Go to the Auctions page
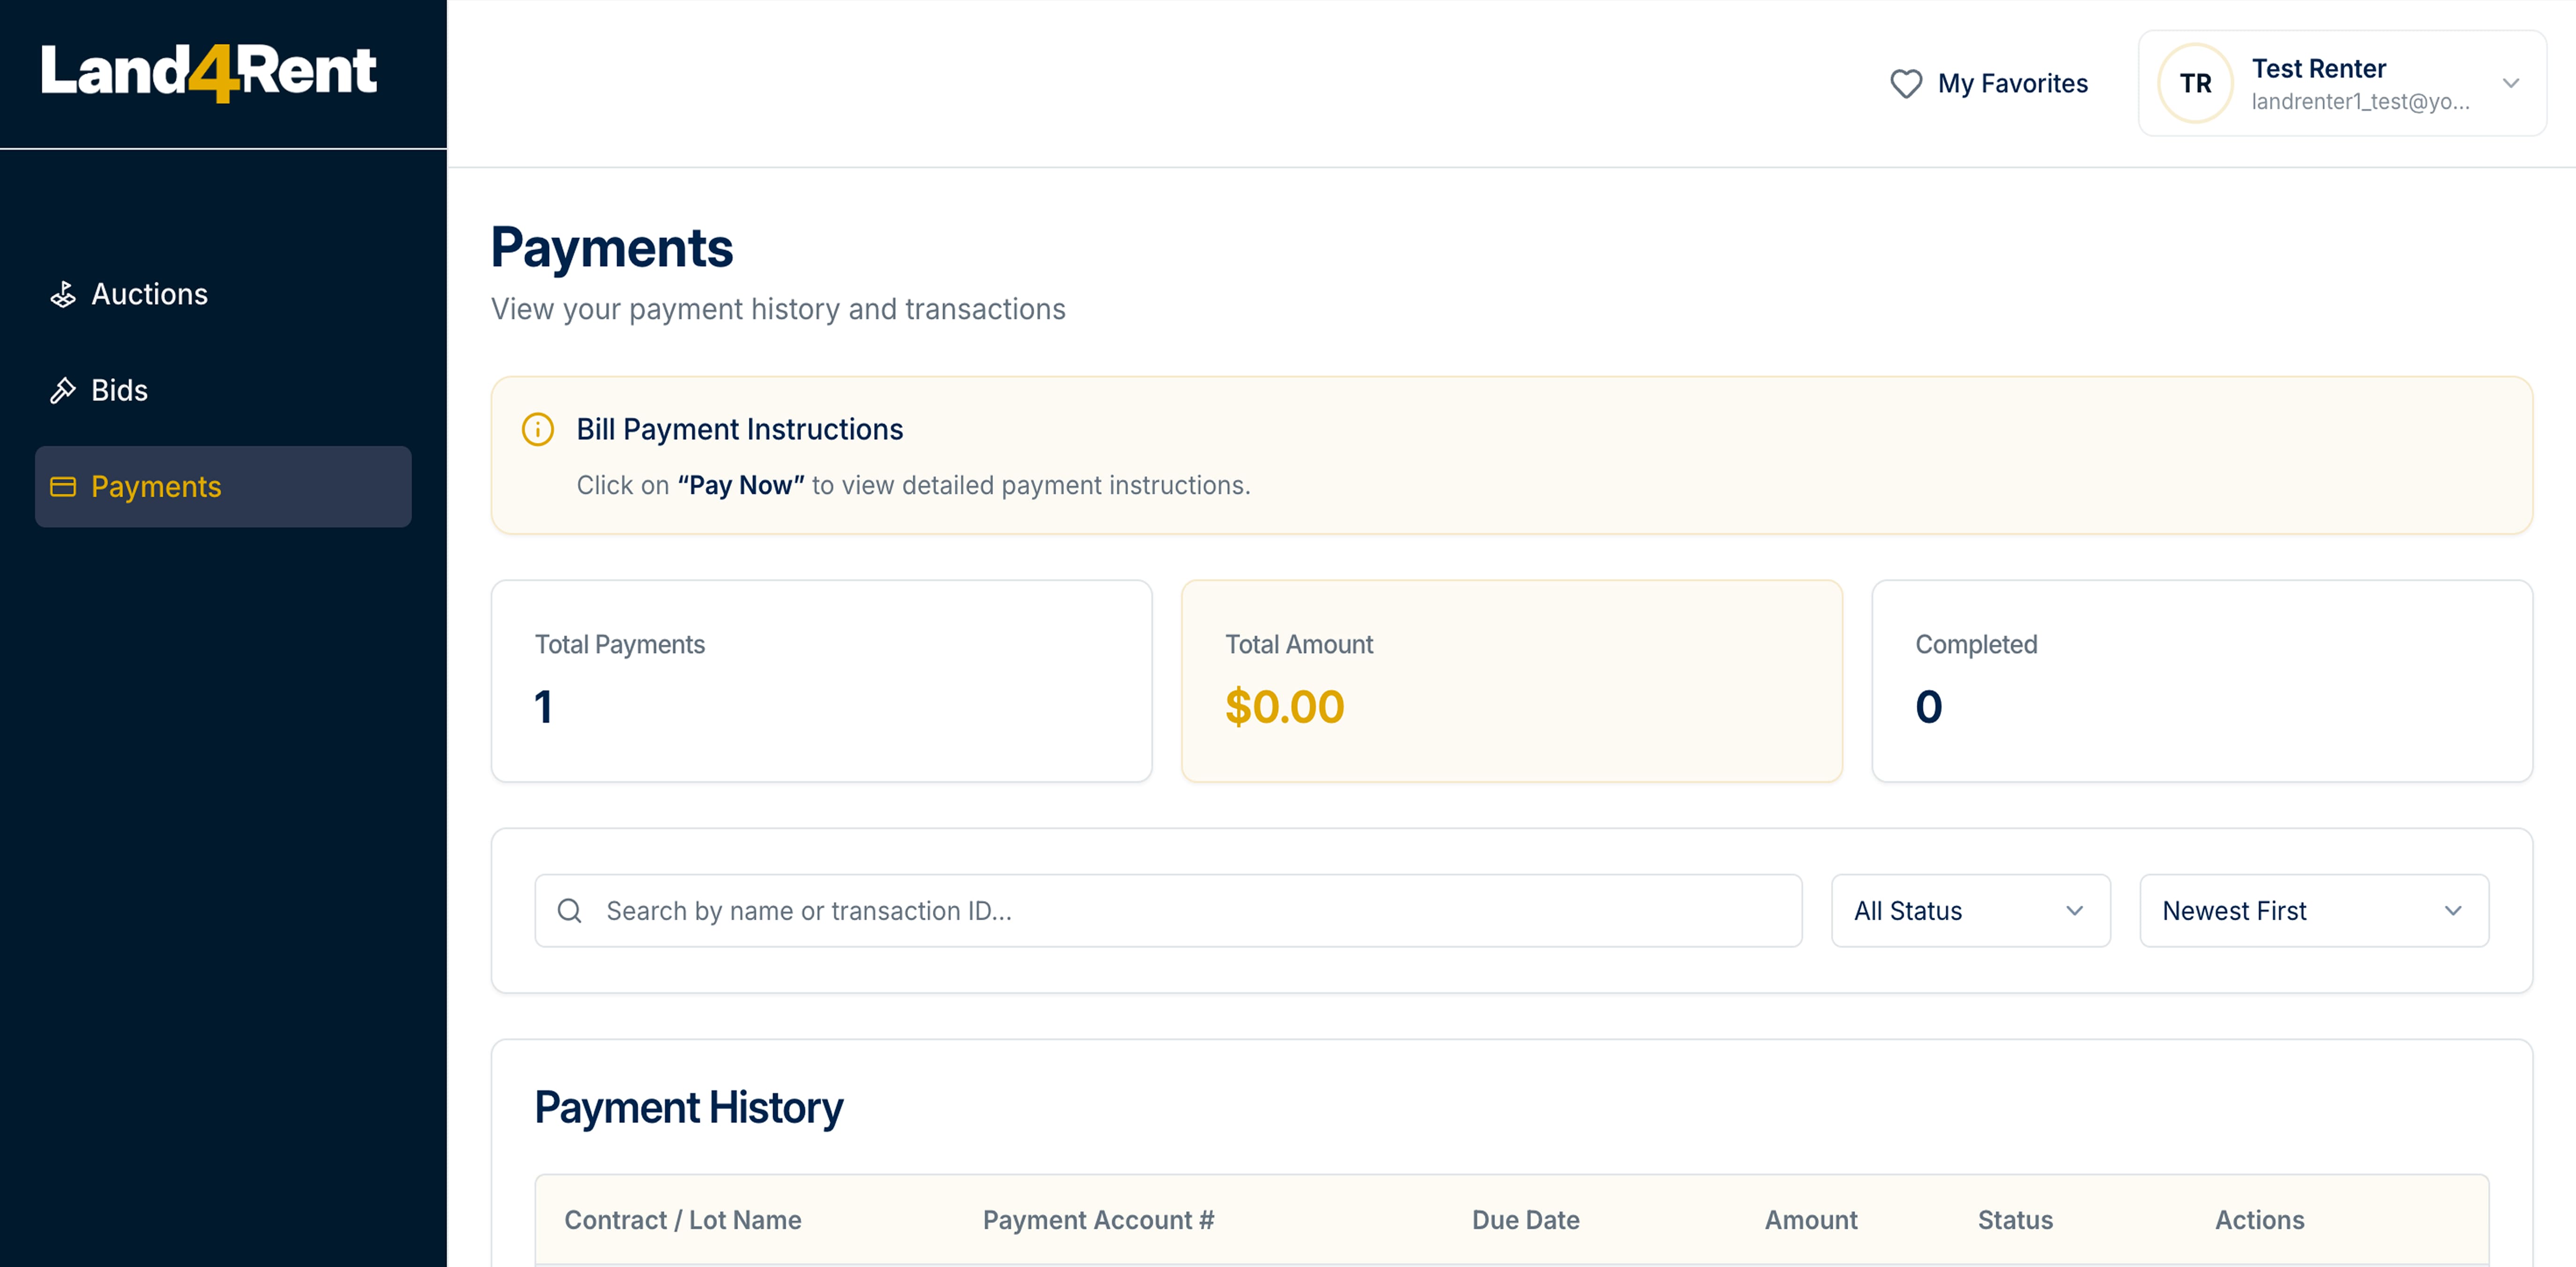Viewport: 2576px width, 1267px height. click(x=150, y=294)
